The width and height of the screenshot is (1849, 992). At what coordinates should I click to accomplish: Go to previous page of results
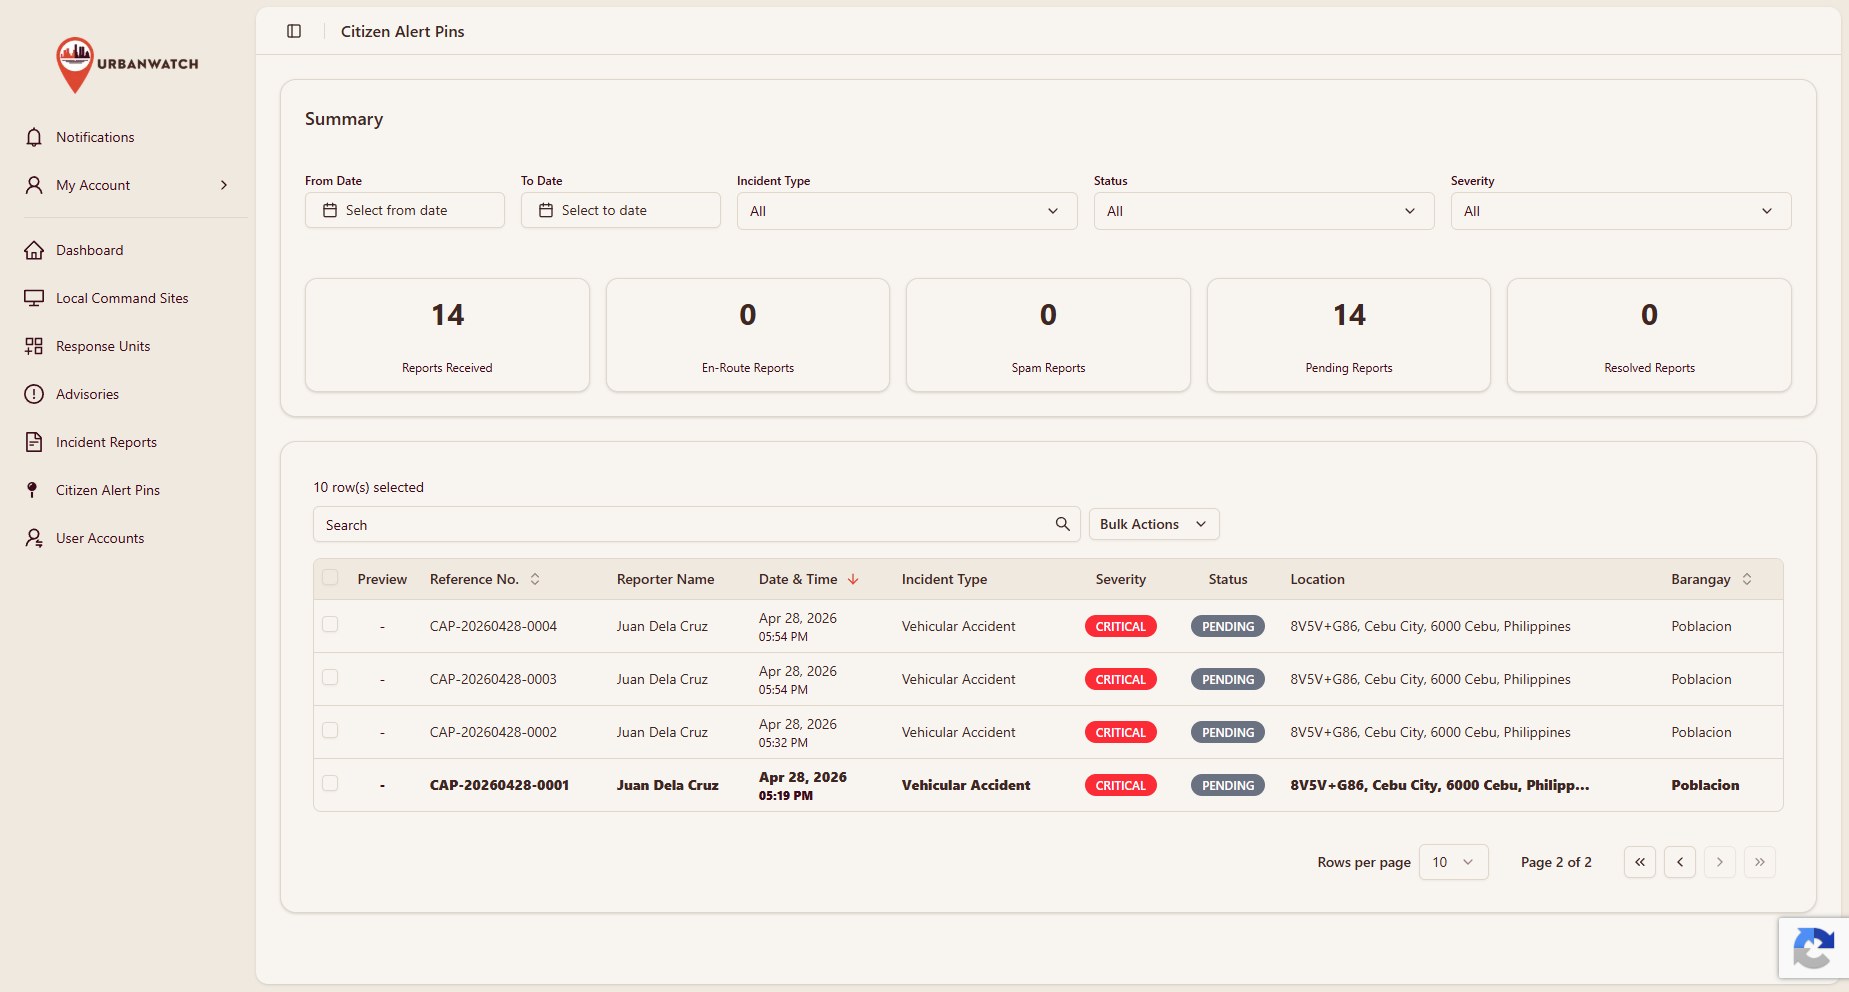[1680, 862]
